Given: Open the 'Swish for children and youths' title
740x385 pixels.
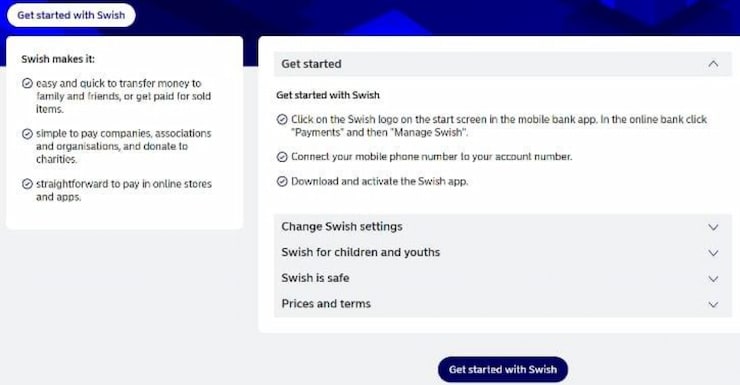Looking at the screenshot, I should 361,252.
